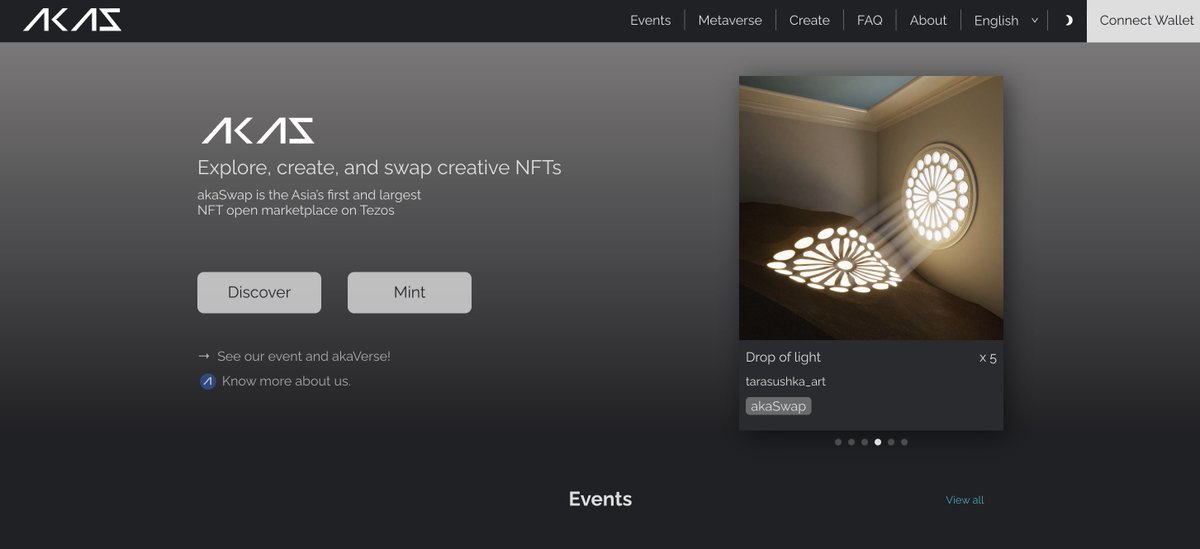Click the Events section heading

tap(600, 499)
